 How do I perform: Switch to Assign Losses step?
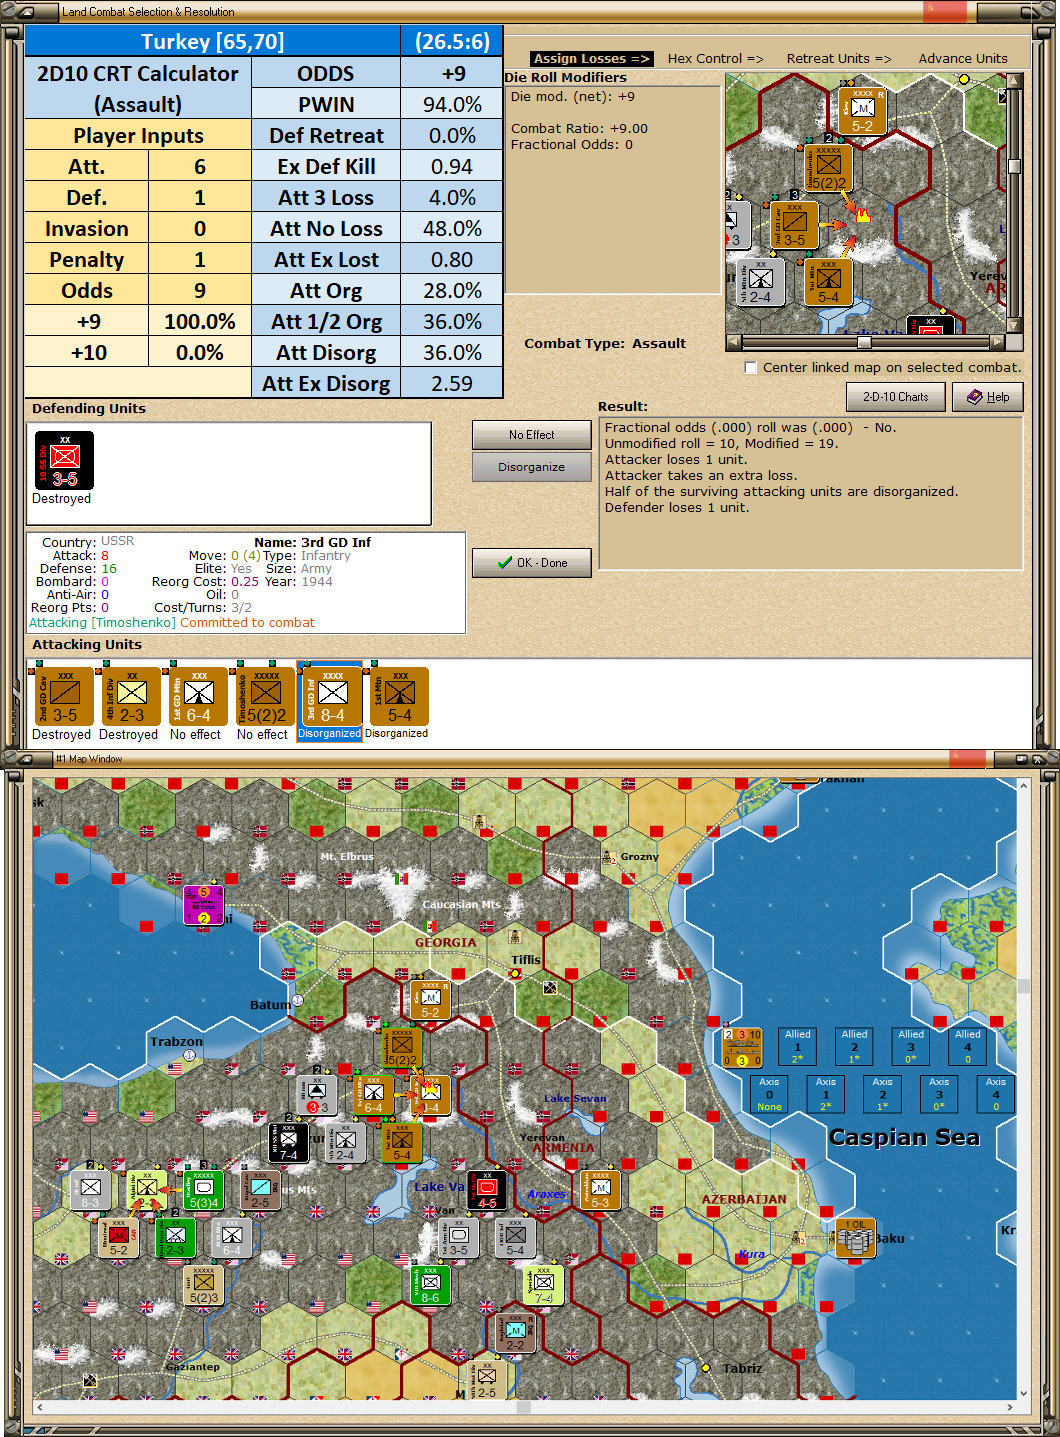591,59
